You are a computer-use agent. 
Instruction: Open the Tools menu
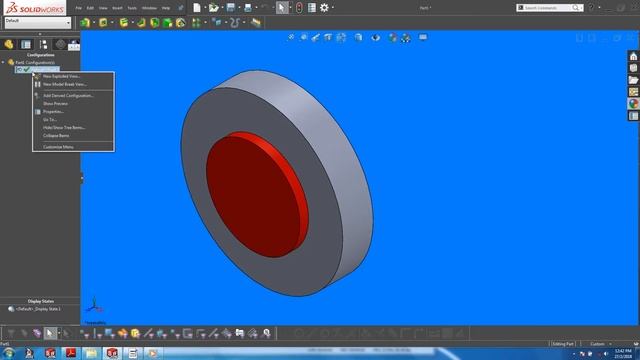(x=132, y=8)
